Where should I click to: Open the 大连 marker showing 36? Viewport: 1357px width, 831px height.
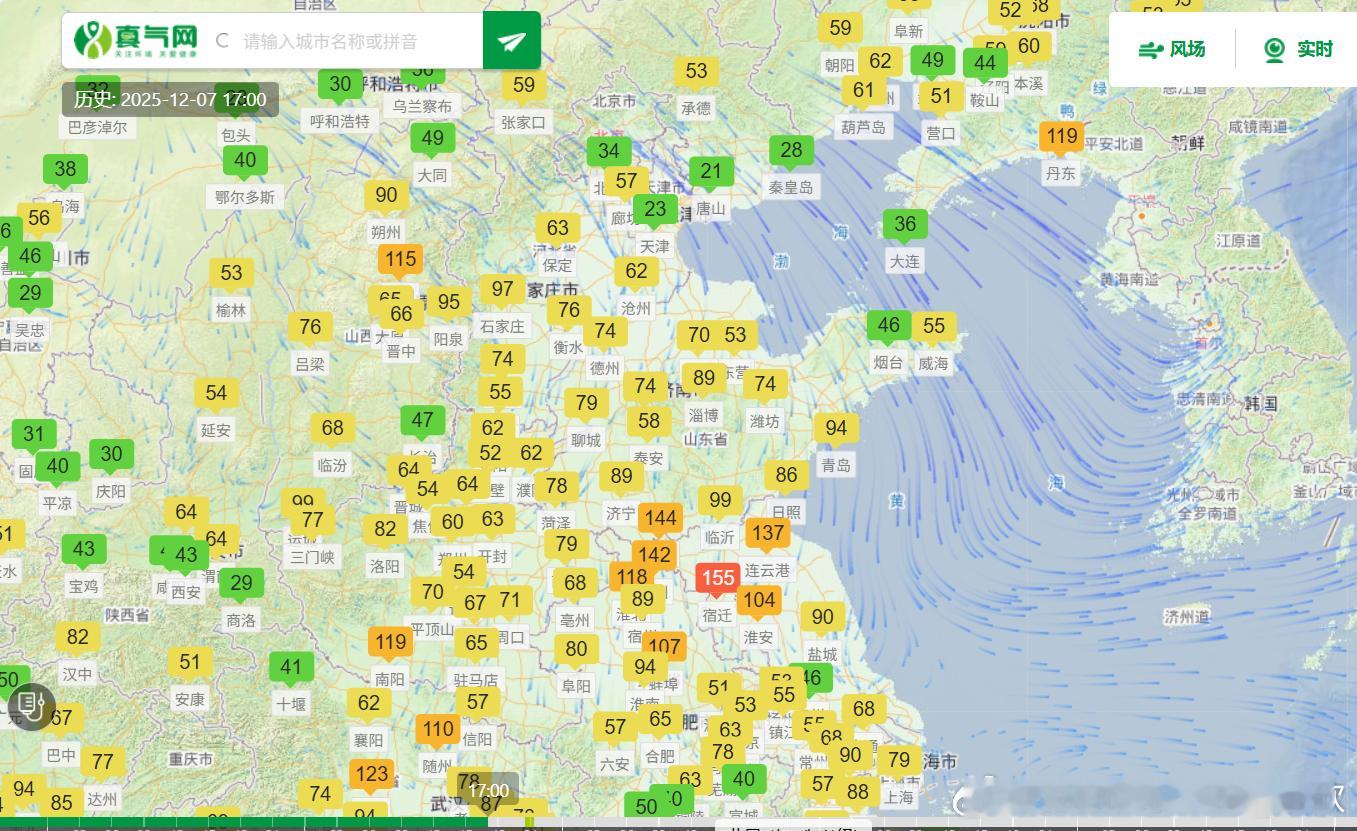click(x=905, y=225)
